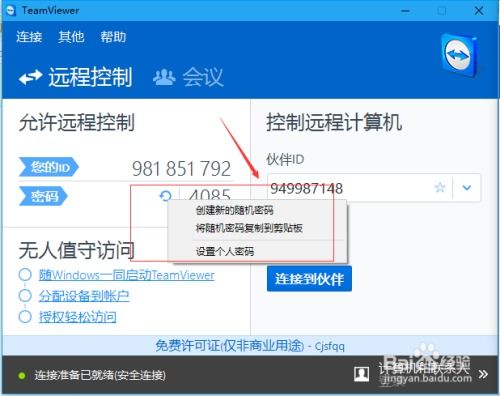Viewport: 500px width, 396px height.
Task: Toggle circle beside 随Windows一同启动TeamViewer
Action: 25,275
